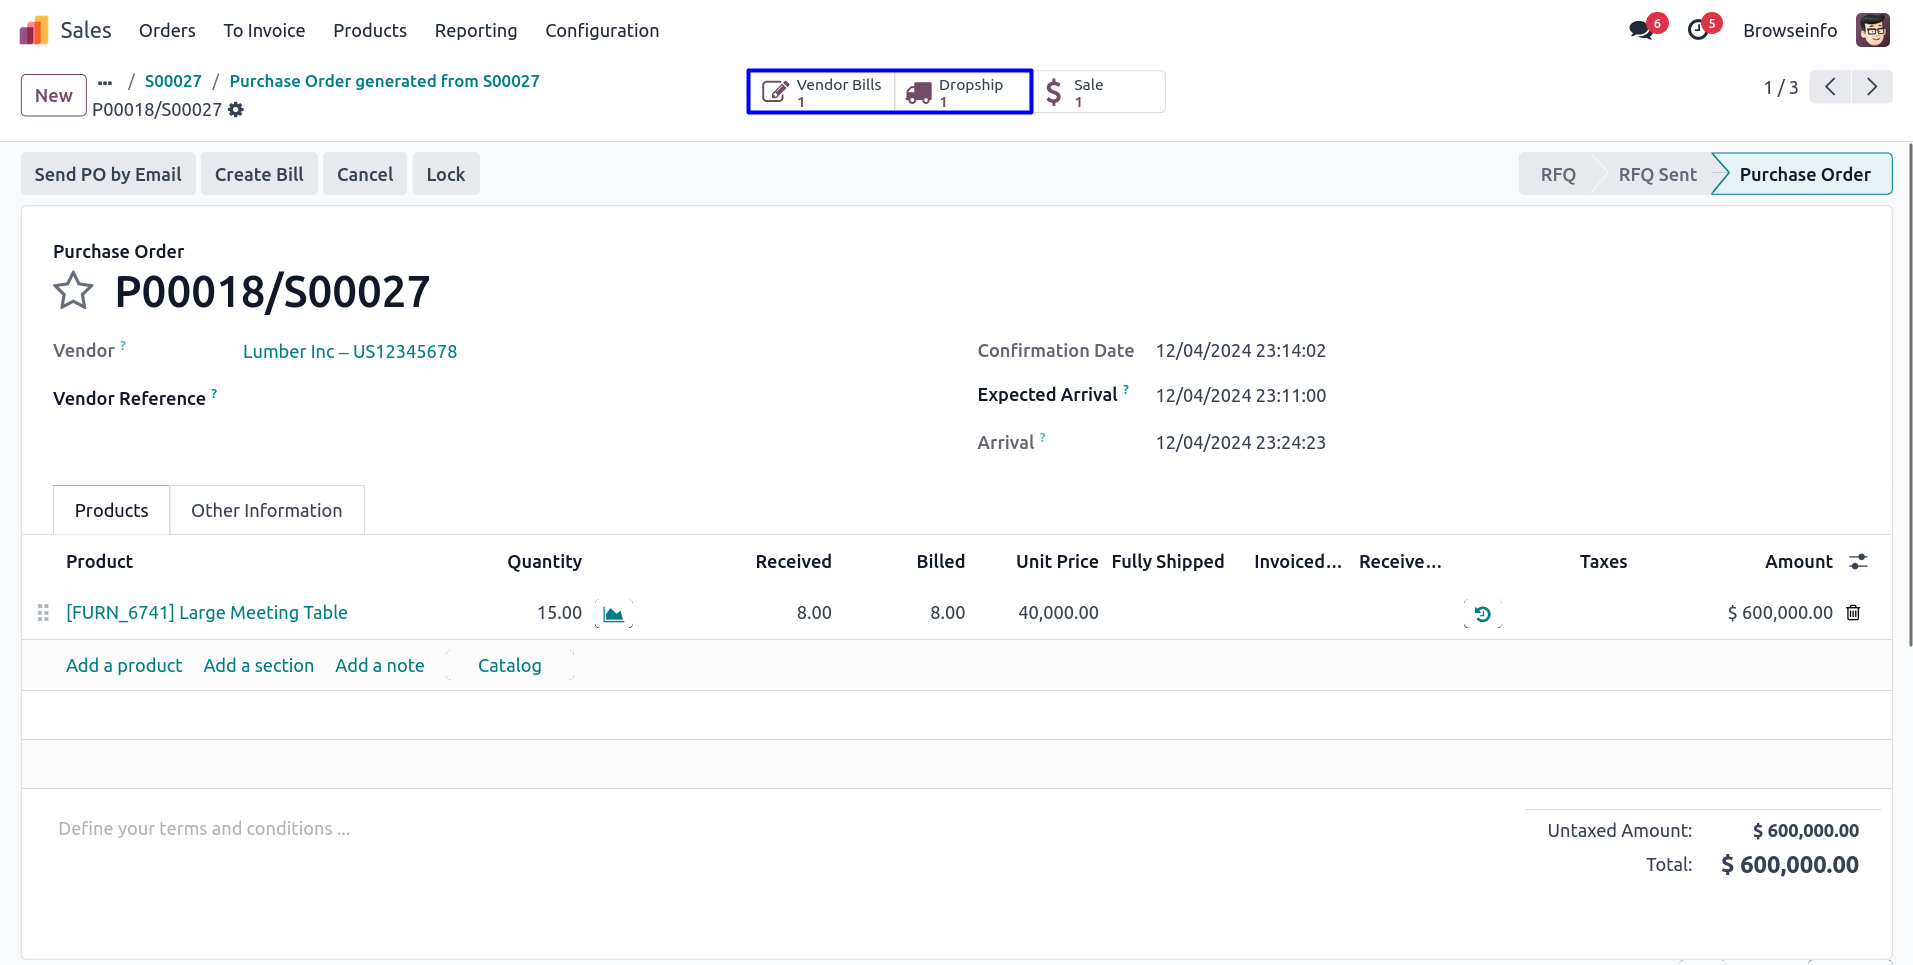
Task: Toggle optional columns settings icon
Action: pyautogui.click(x=1858, y=562)
